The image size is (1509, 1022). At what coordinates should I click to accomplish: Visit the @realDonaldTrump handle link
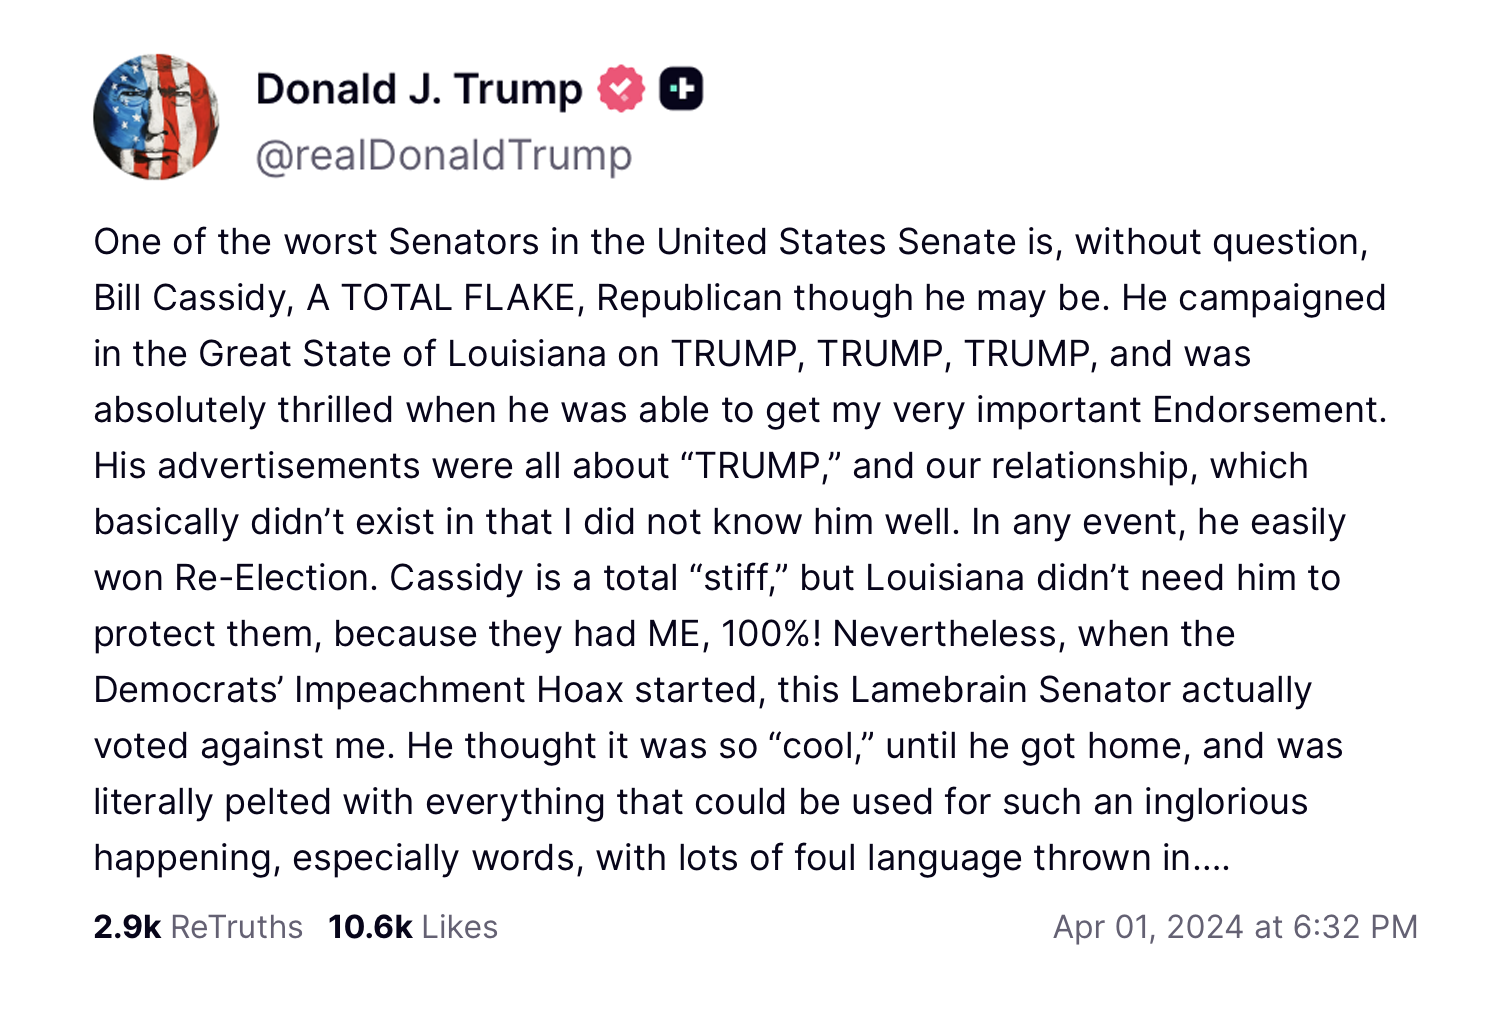pos(444,155)
